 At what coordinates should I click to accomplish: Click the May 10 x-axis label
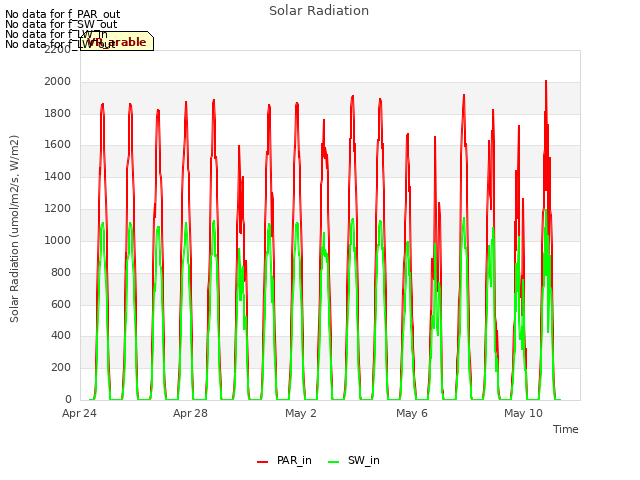click(523, 413)
